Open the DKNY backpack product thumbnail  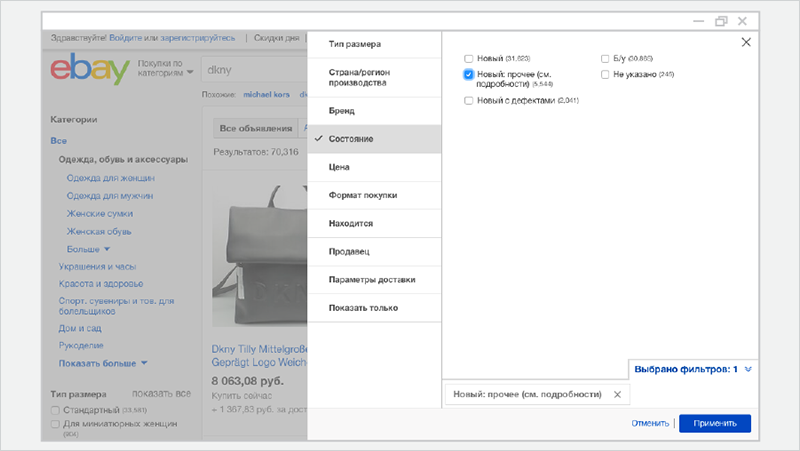260,255
